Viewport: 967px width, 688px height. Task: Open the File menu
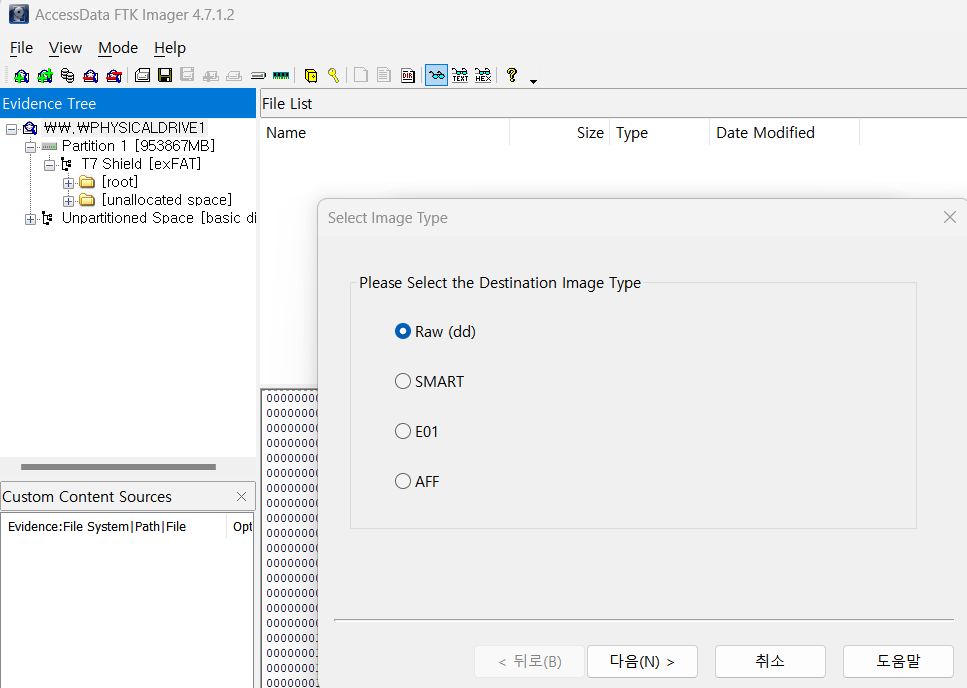click(x=22, y=48)
